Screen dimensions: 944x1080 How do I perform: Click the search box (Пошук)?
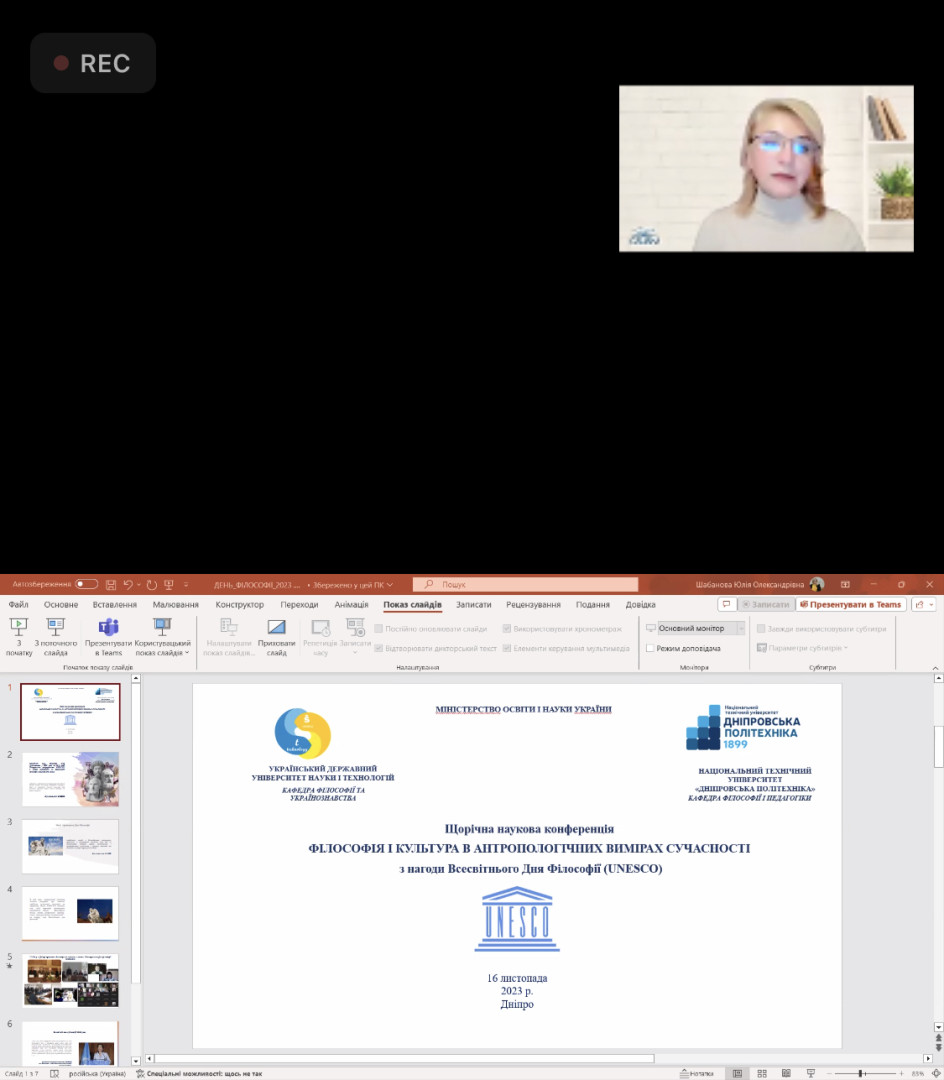coord(525,584)
